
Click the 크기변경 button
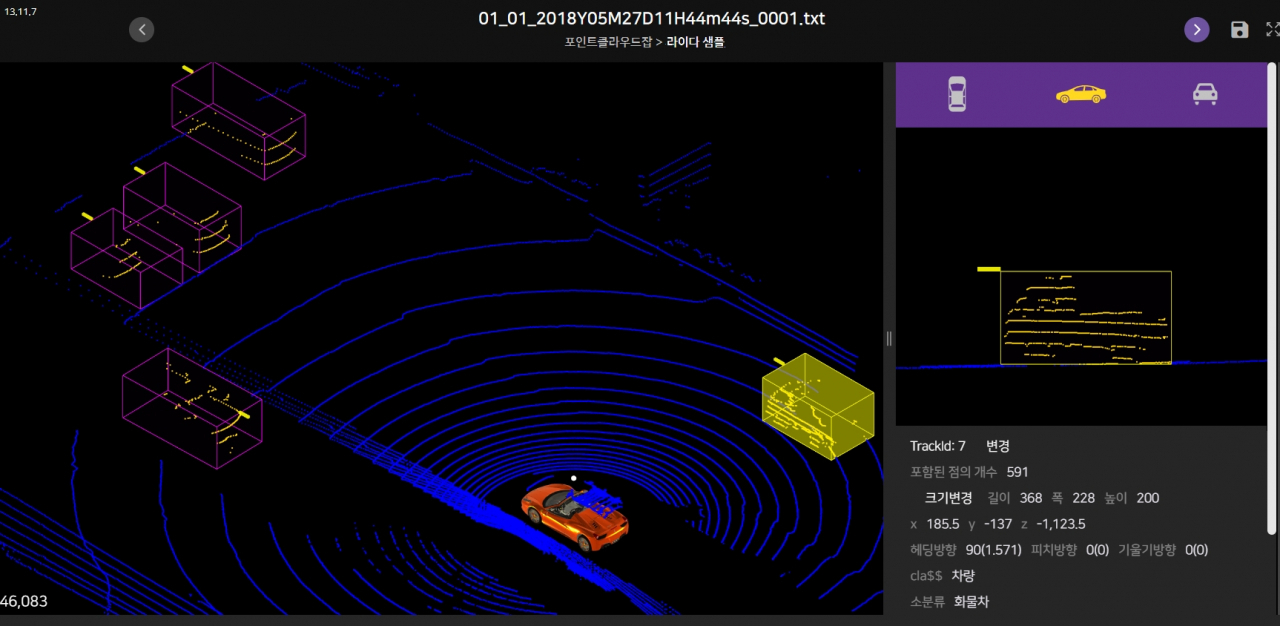(x=948, y=498)
